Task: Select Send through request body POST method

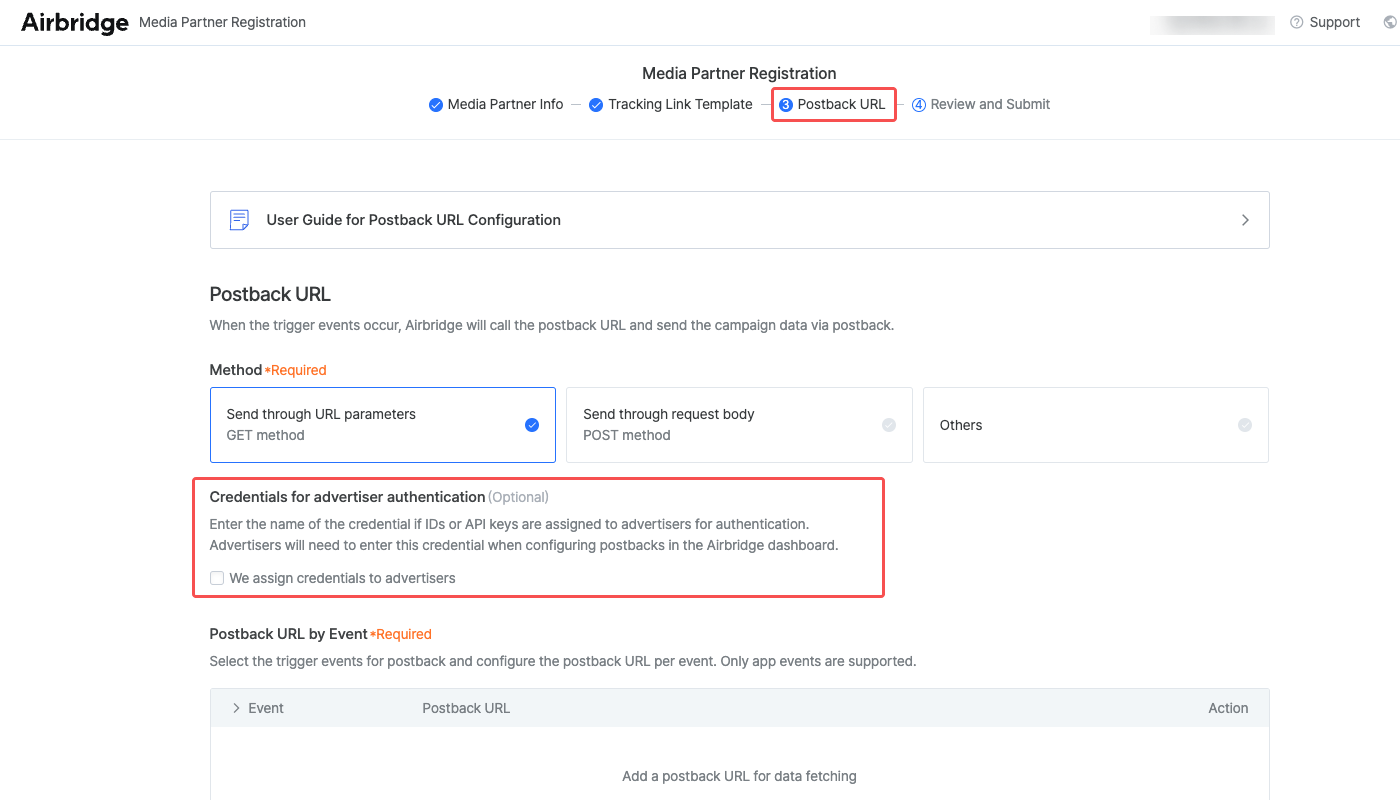Action: point(739,425)
